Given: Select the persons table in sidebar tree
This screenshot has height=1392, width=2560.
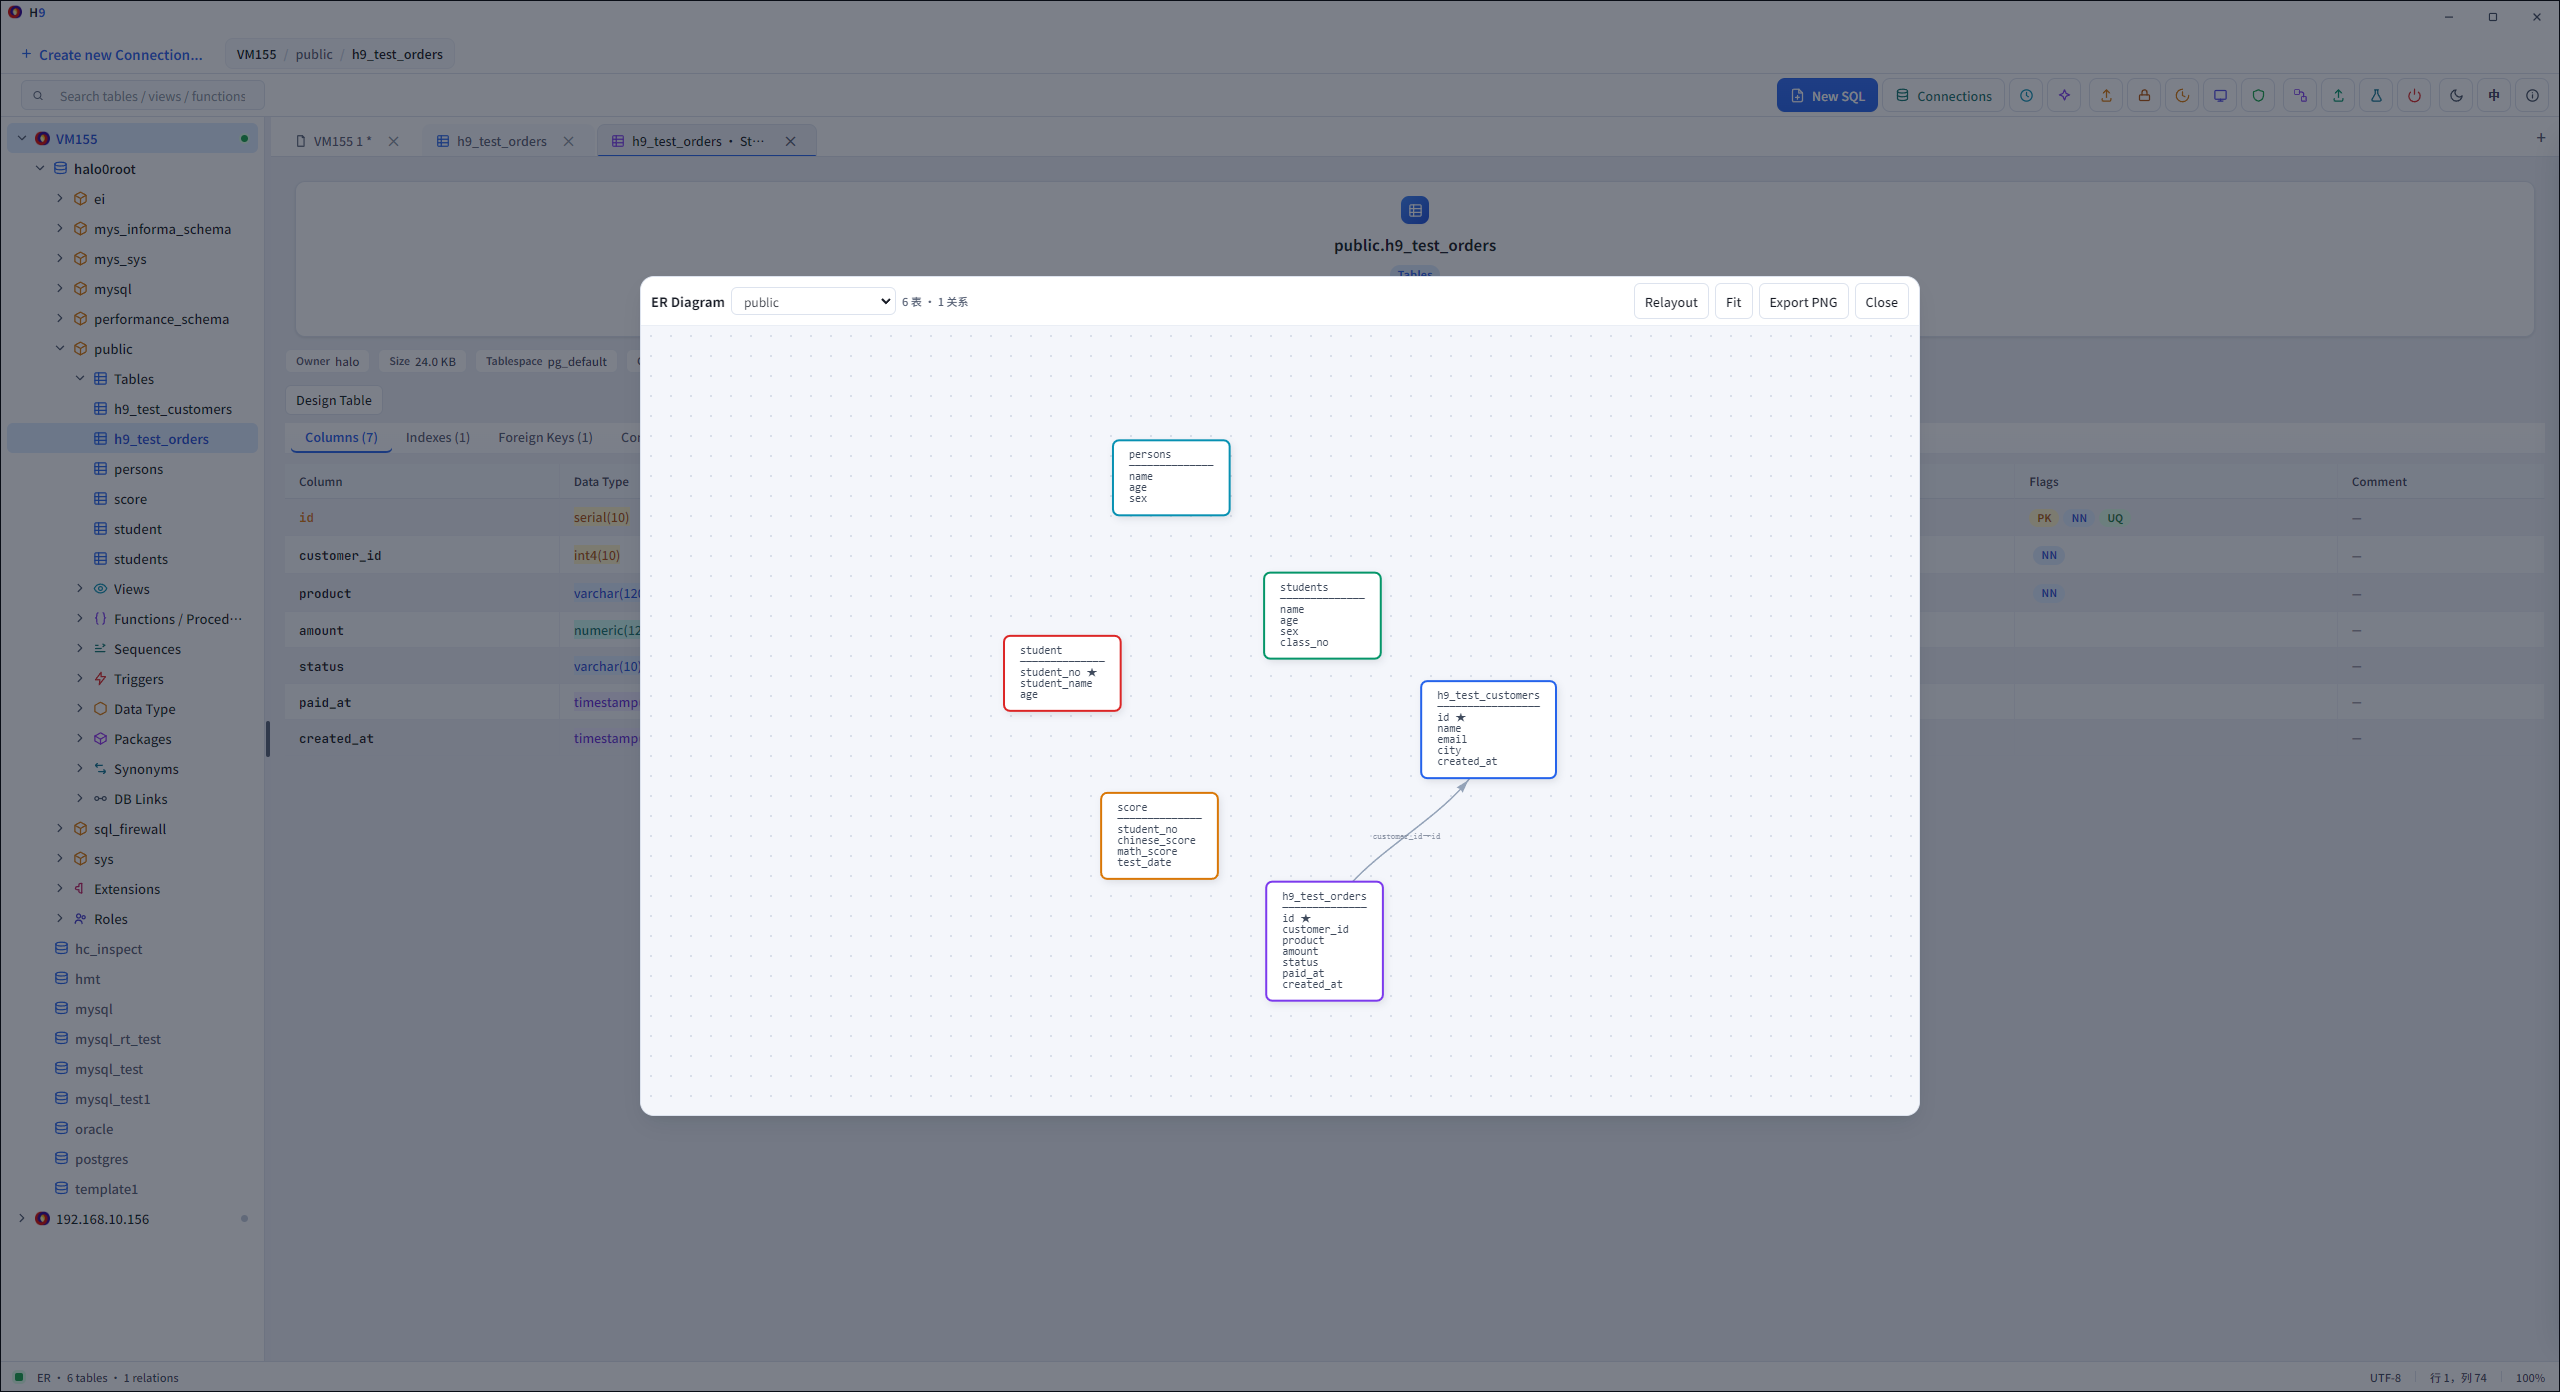Looking at the screenshot, I should coord(138,469).
